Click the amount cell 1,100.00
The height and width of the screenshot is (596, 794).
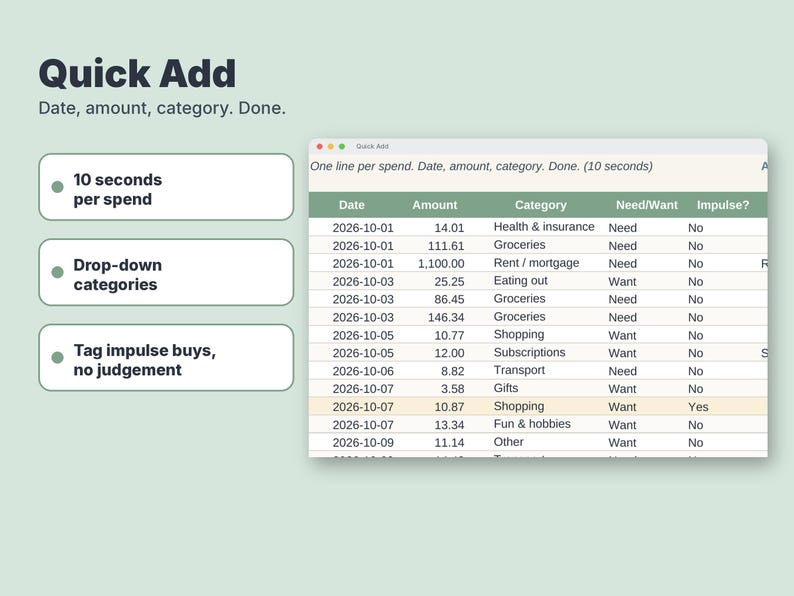pyautogui.click(x=441, y=264)
